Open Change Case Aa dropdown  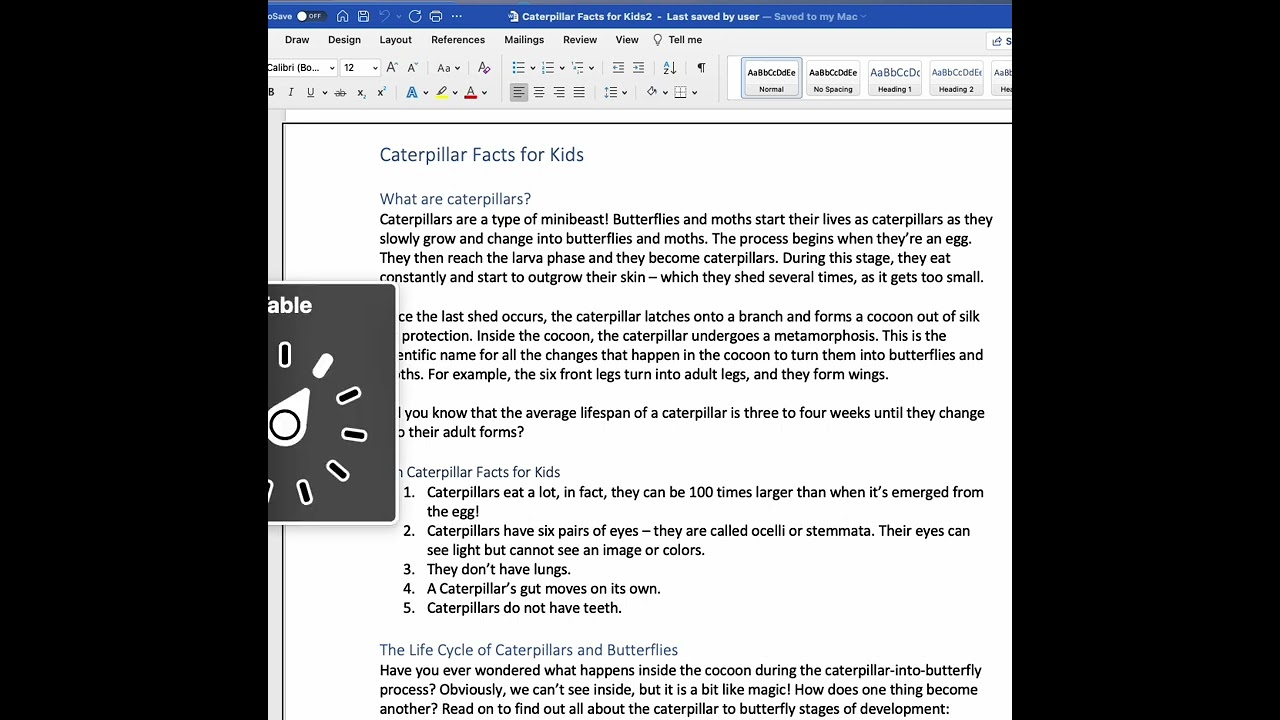click(449, 68)
